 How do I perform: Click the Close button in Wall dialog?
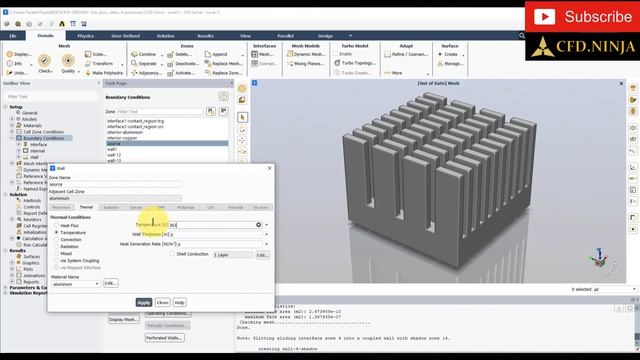[162, 302]
